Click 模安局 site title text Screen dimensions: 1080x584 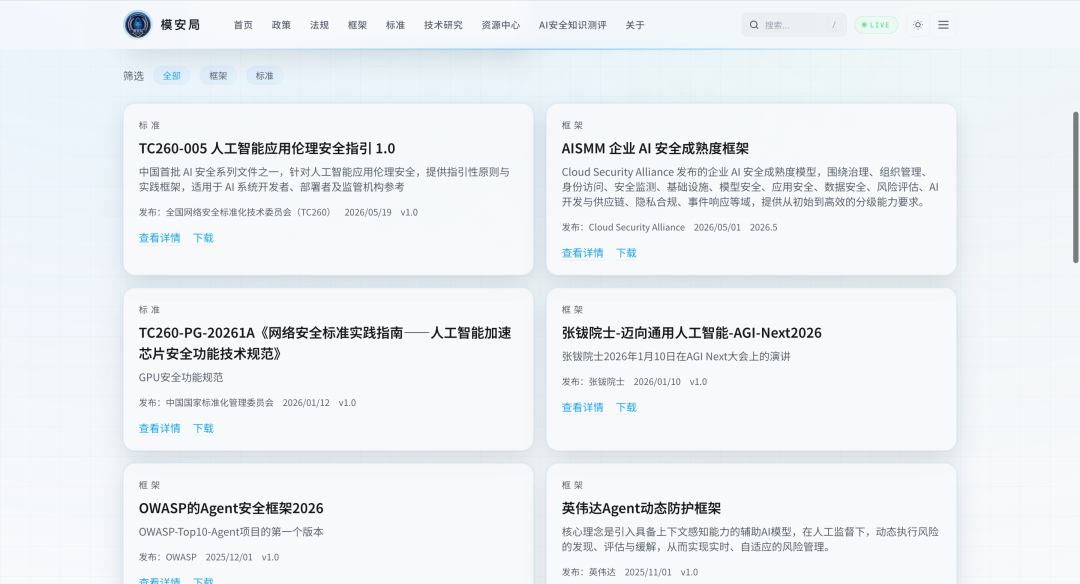180,25
